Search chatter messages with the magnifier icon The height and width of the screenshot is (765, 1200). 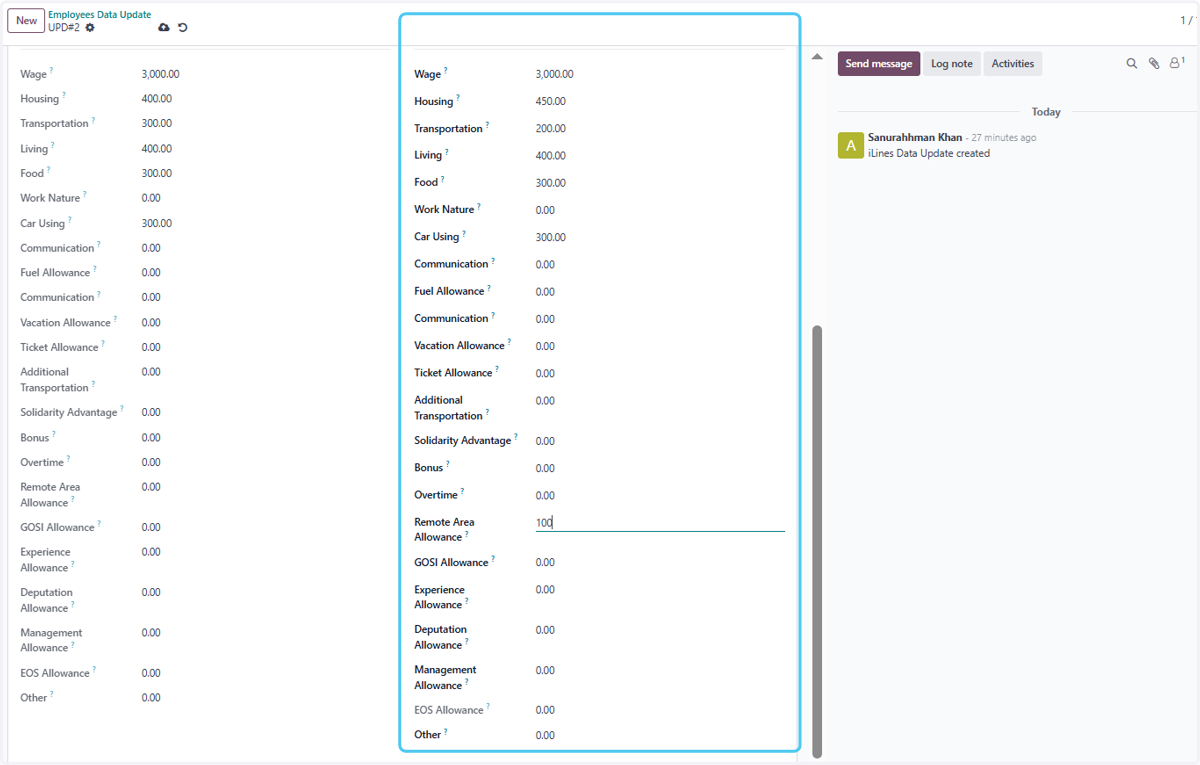click(1132, 63)
